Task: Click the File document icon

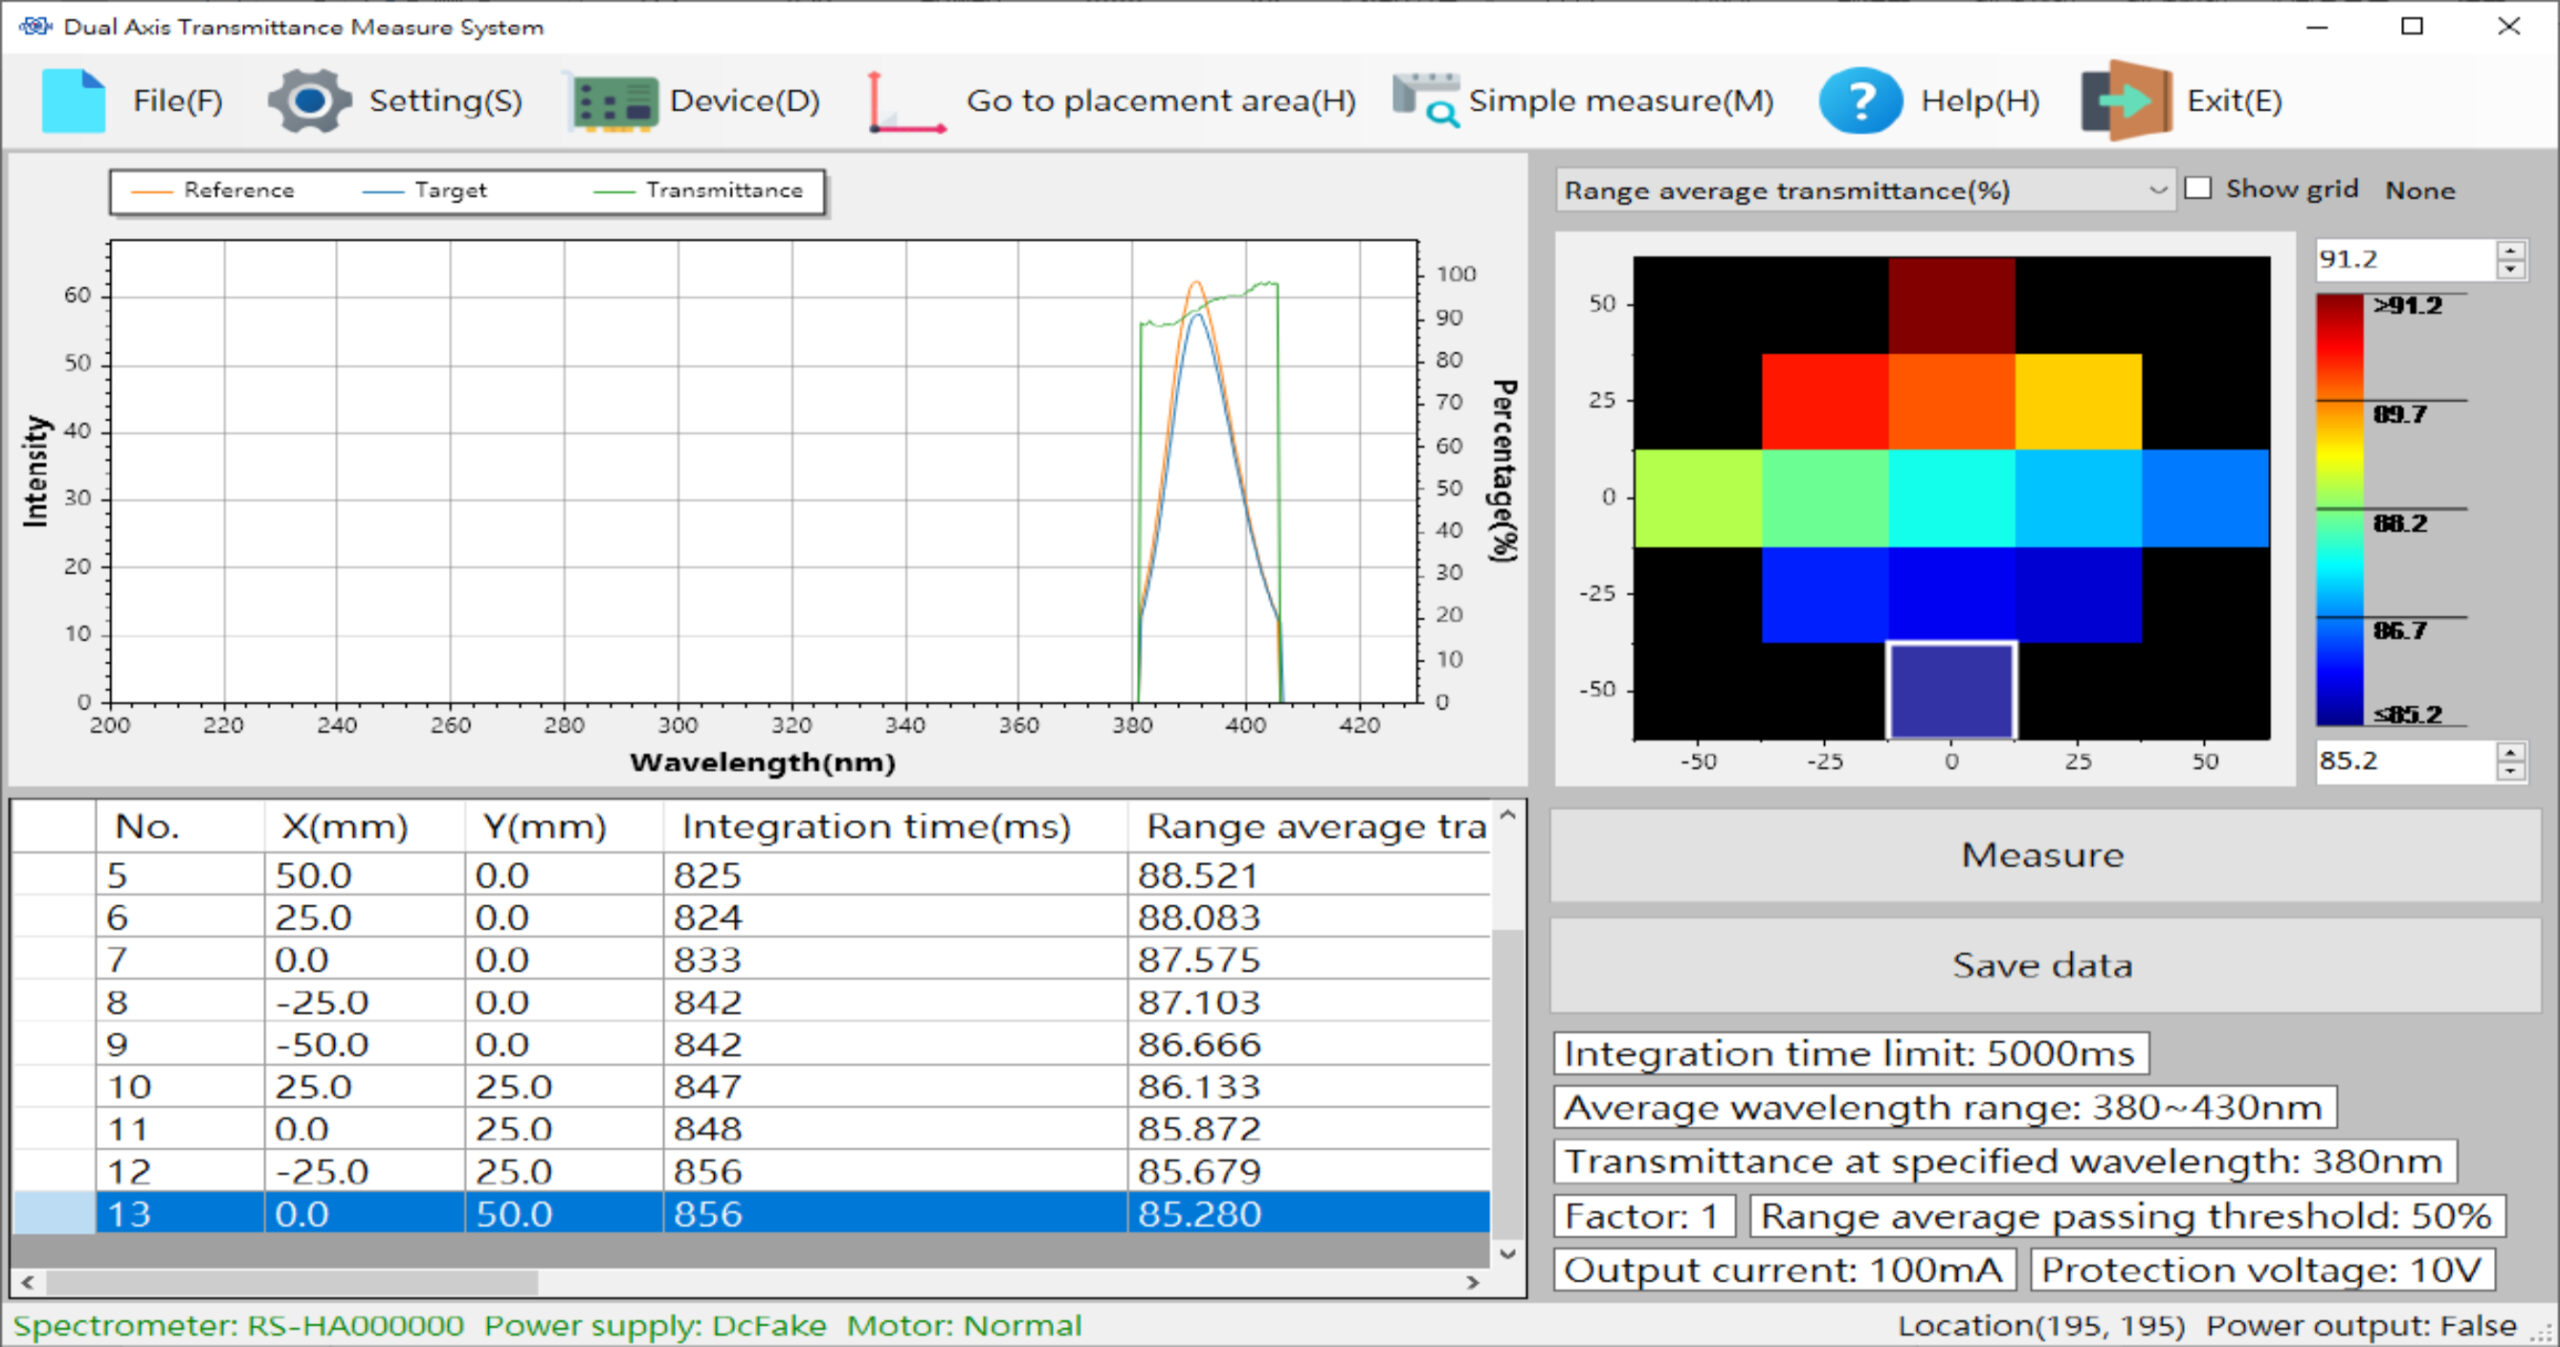Action: (73, 101)
